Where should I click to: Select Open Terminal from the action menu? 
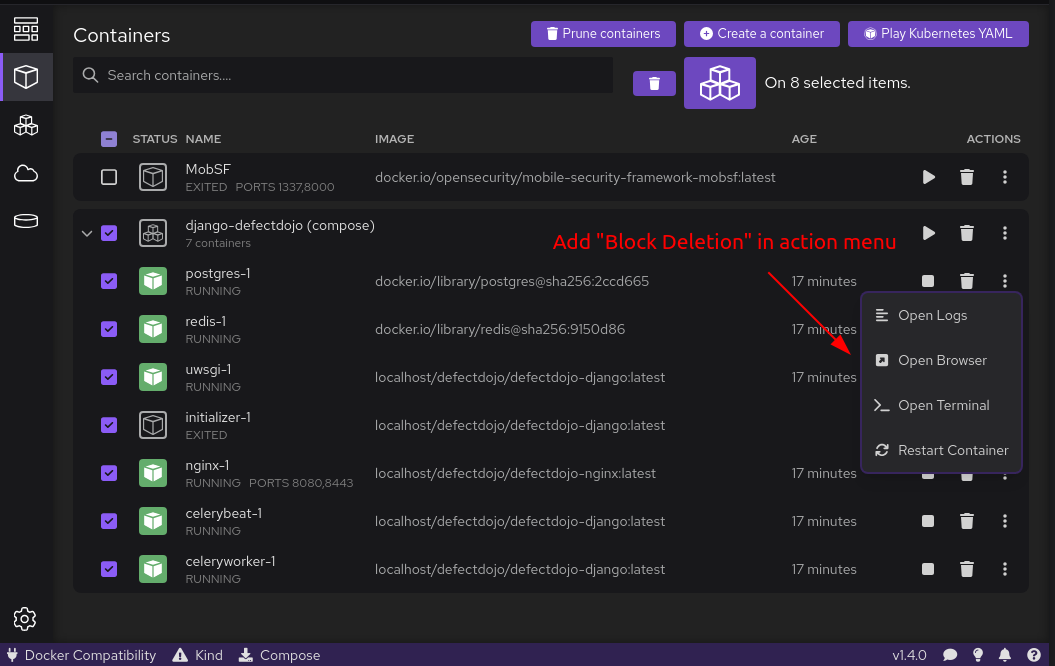(x=941, y=405)
